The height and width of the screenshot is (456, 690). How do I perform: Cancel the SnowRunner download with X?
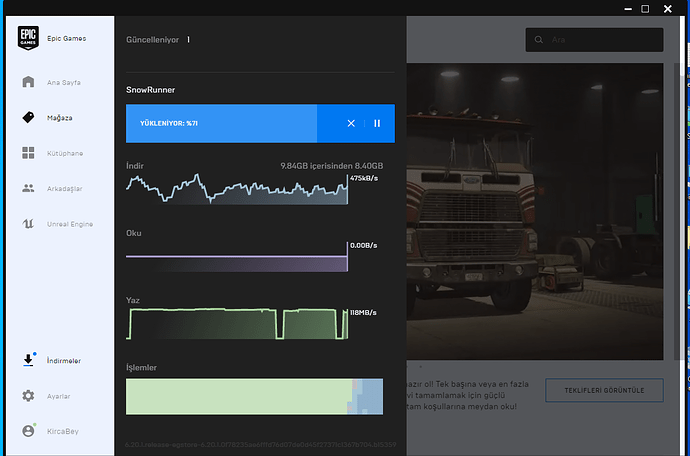pyautogui.click(x=351, y=123)
